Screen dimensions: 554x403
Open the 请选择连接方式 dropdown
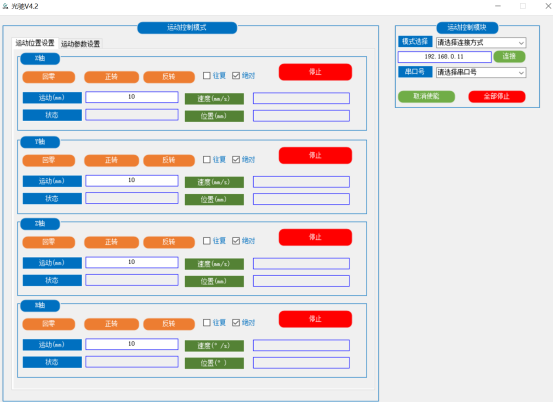481,43
